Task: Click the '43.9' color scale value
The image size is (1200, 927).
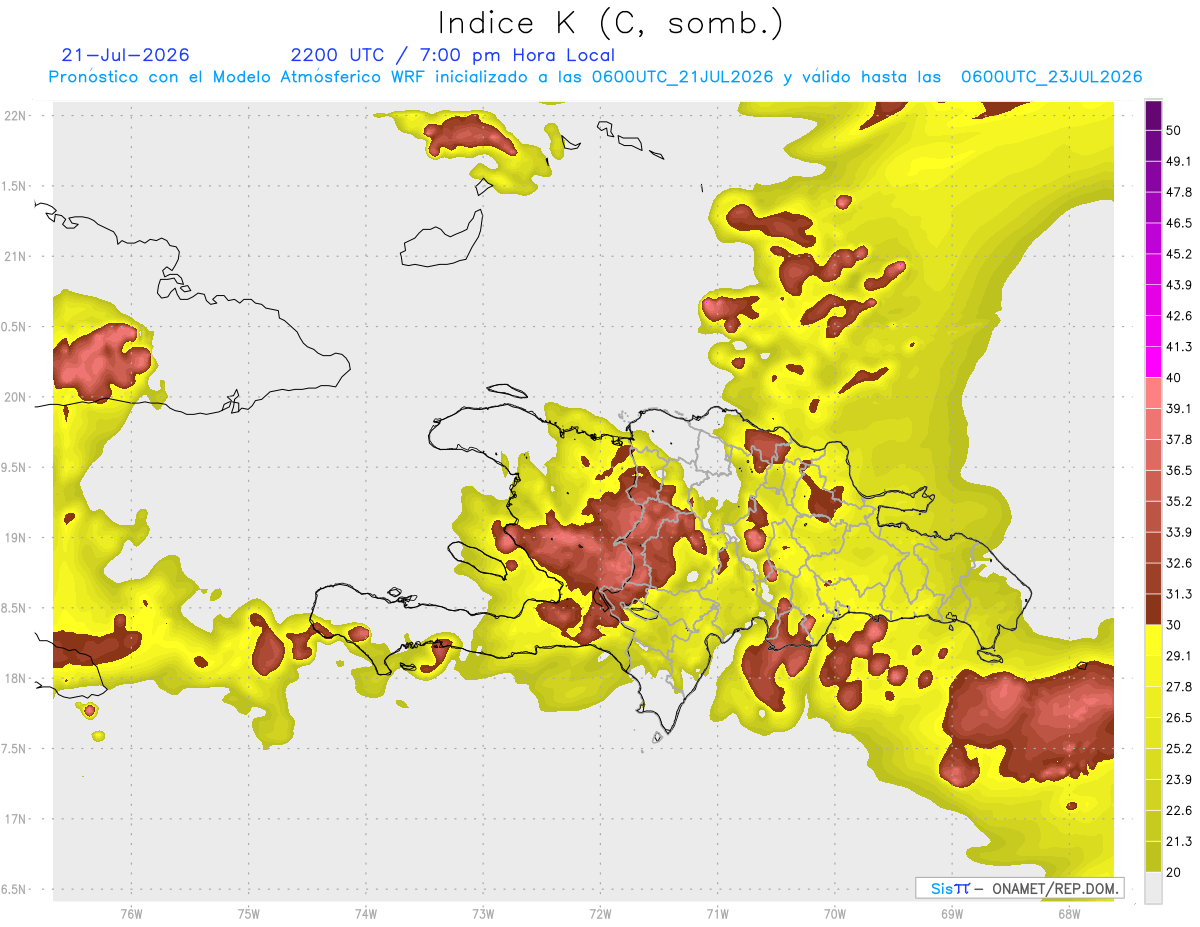Action: 1179,285
